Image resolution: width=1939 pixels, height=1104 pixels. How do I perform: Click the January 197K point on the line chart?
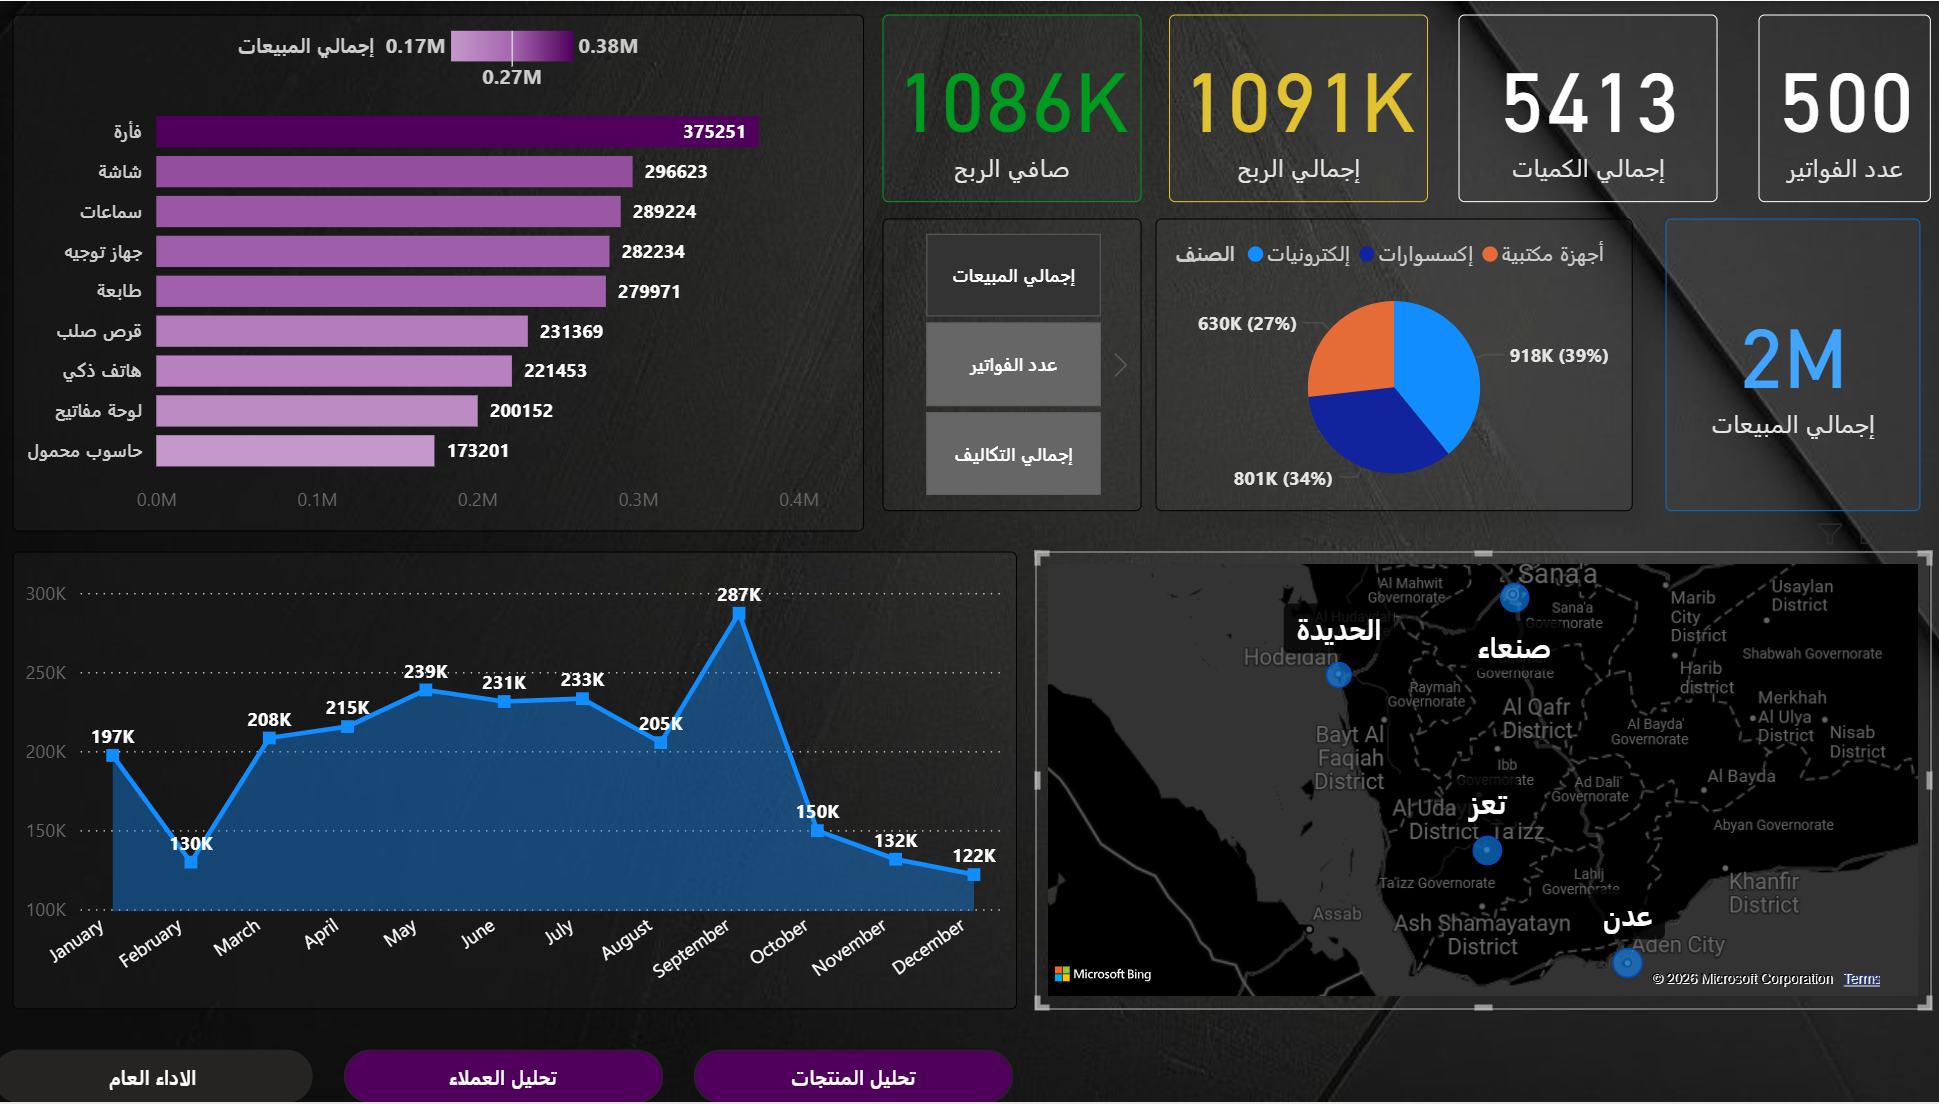(x=113, y=755)
